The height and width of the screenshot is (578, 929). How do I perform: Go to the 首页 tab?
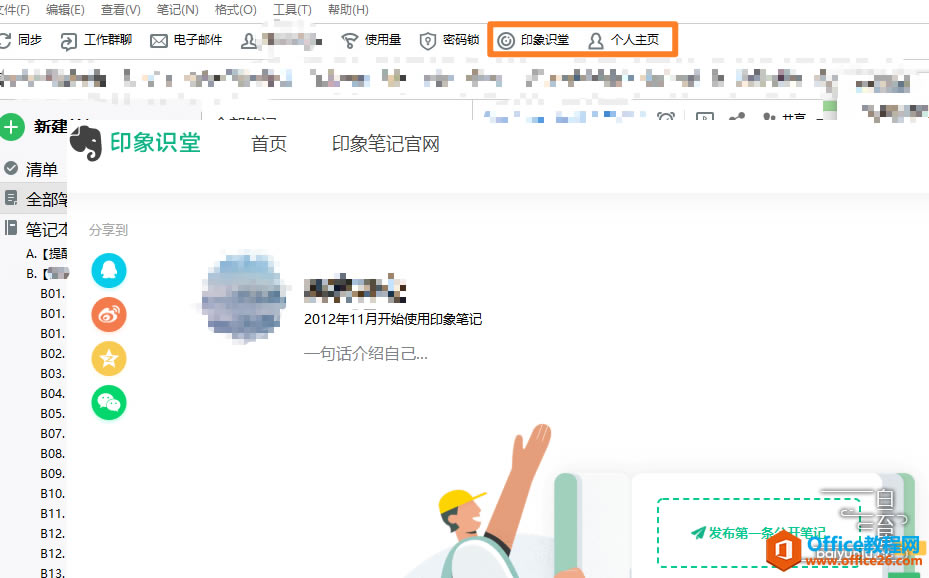coord(269,144)
